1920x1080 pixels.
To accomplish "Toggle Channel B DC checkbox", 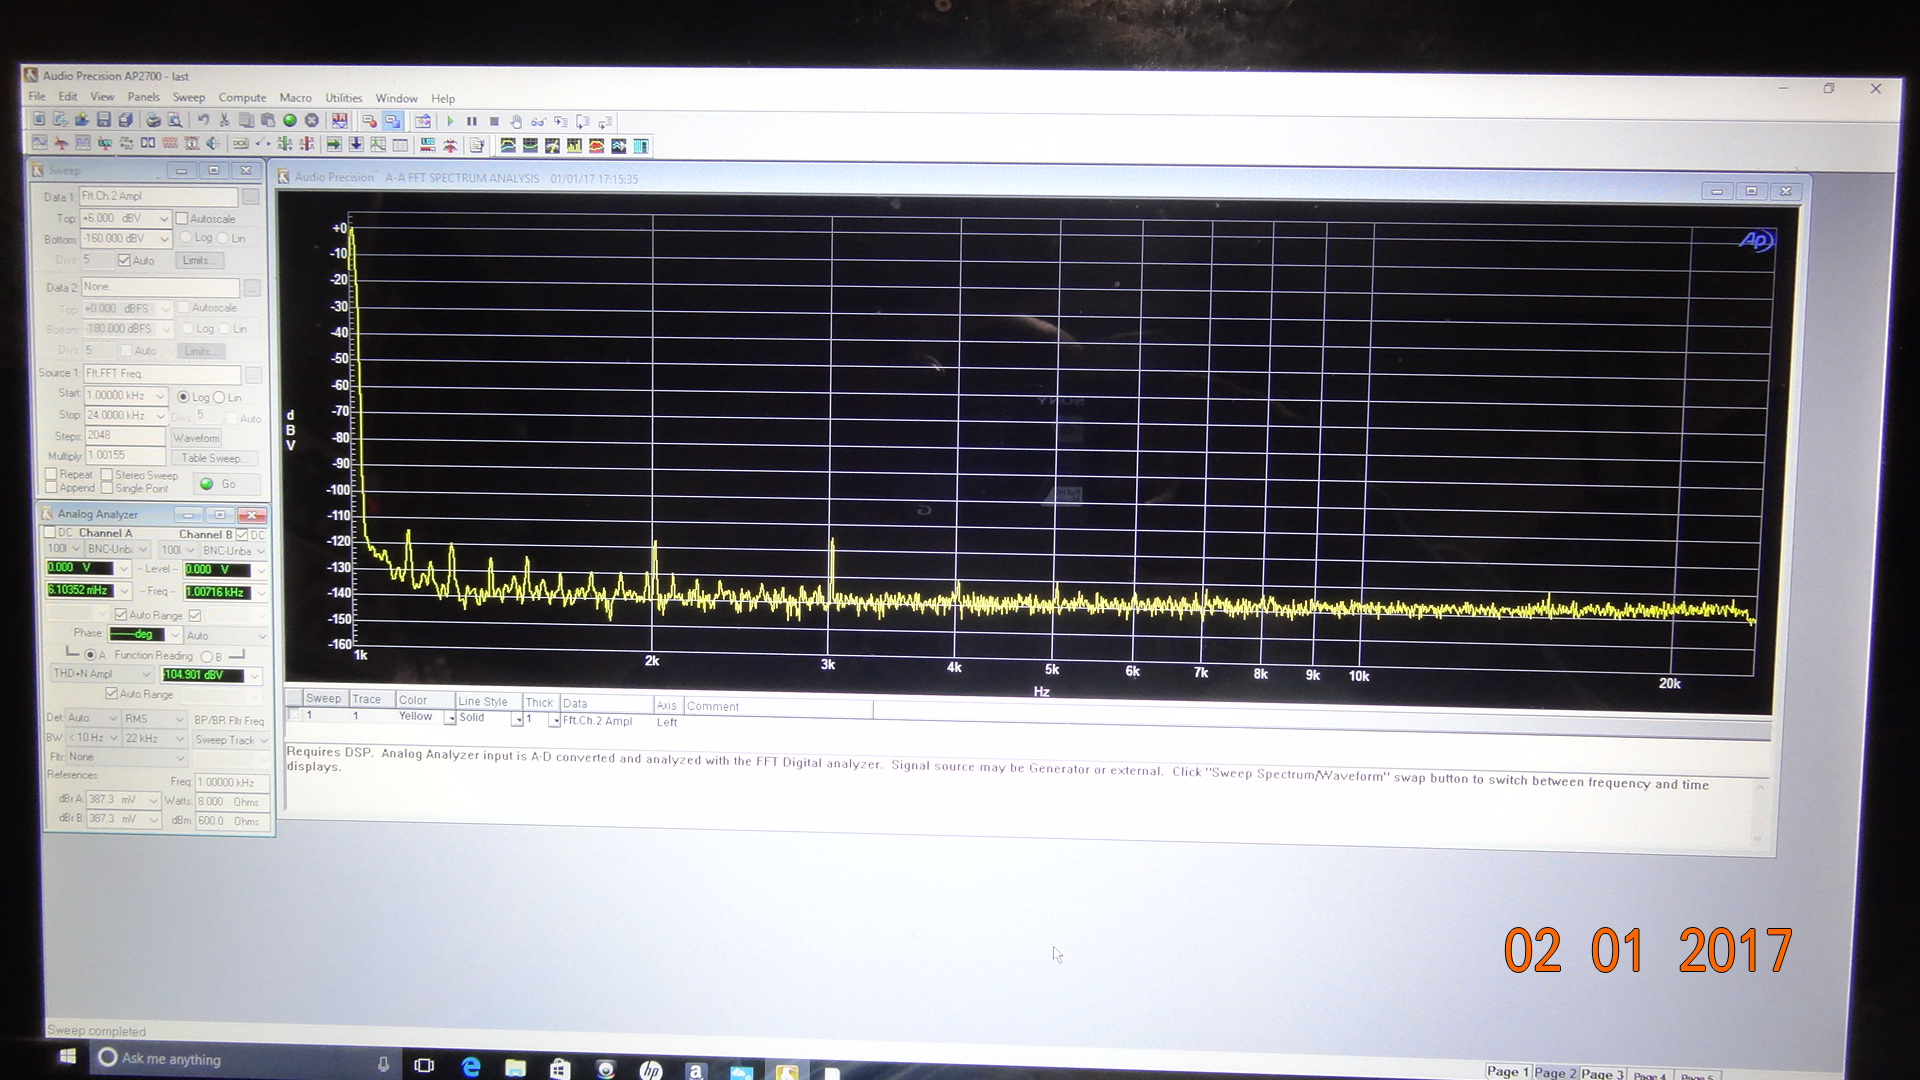I will coord(242,535).
